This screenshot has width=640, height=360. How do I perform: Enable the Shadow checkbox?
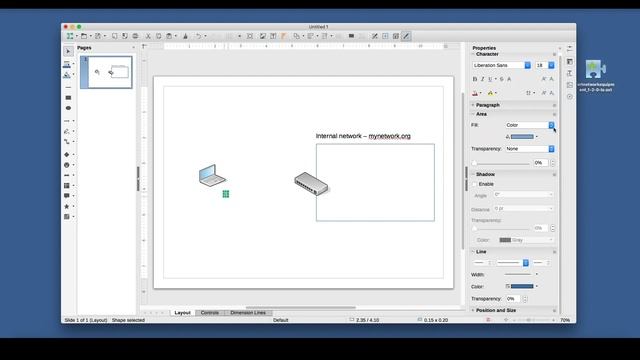coord(475,184)
